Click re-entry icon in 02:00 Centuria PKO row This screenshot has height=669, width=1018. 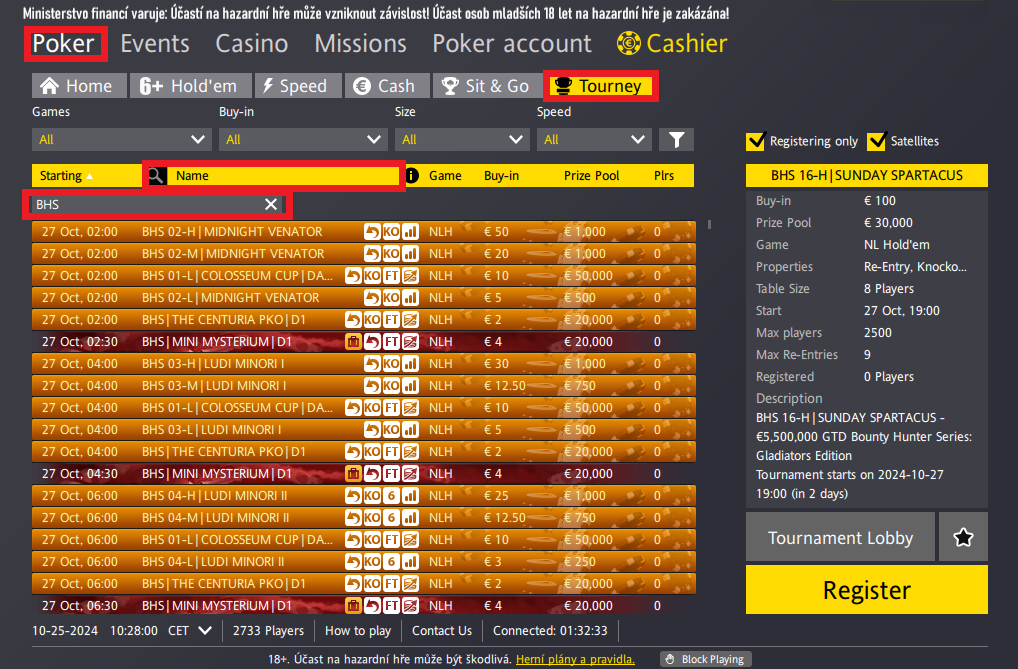tap(353, 320)
